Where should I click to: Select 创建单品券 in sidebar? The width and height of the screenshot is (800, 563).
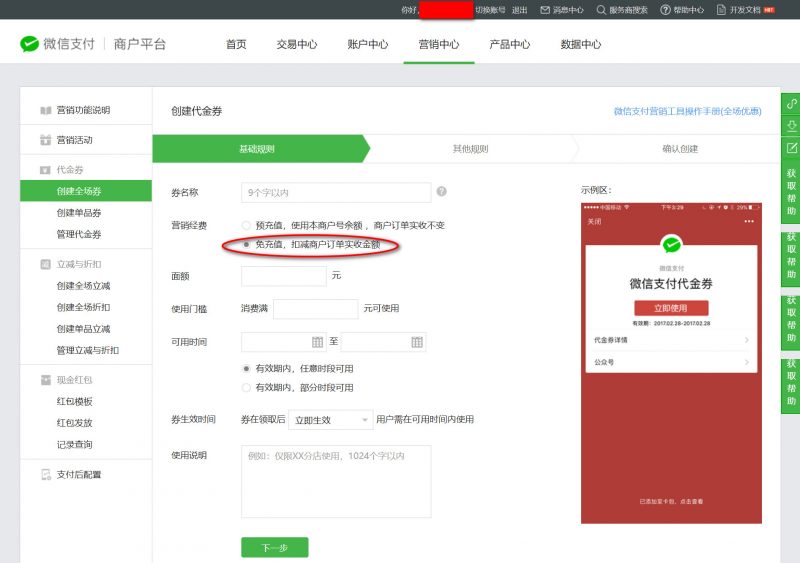(x=79, y=213)
